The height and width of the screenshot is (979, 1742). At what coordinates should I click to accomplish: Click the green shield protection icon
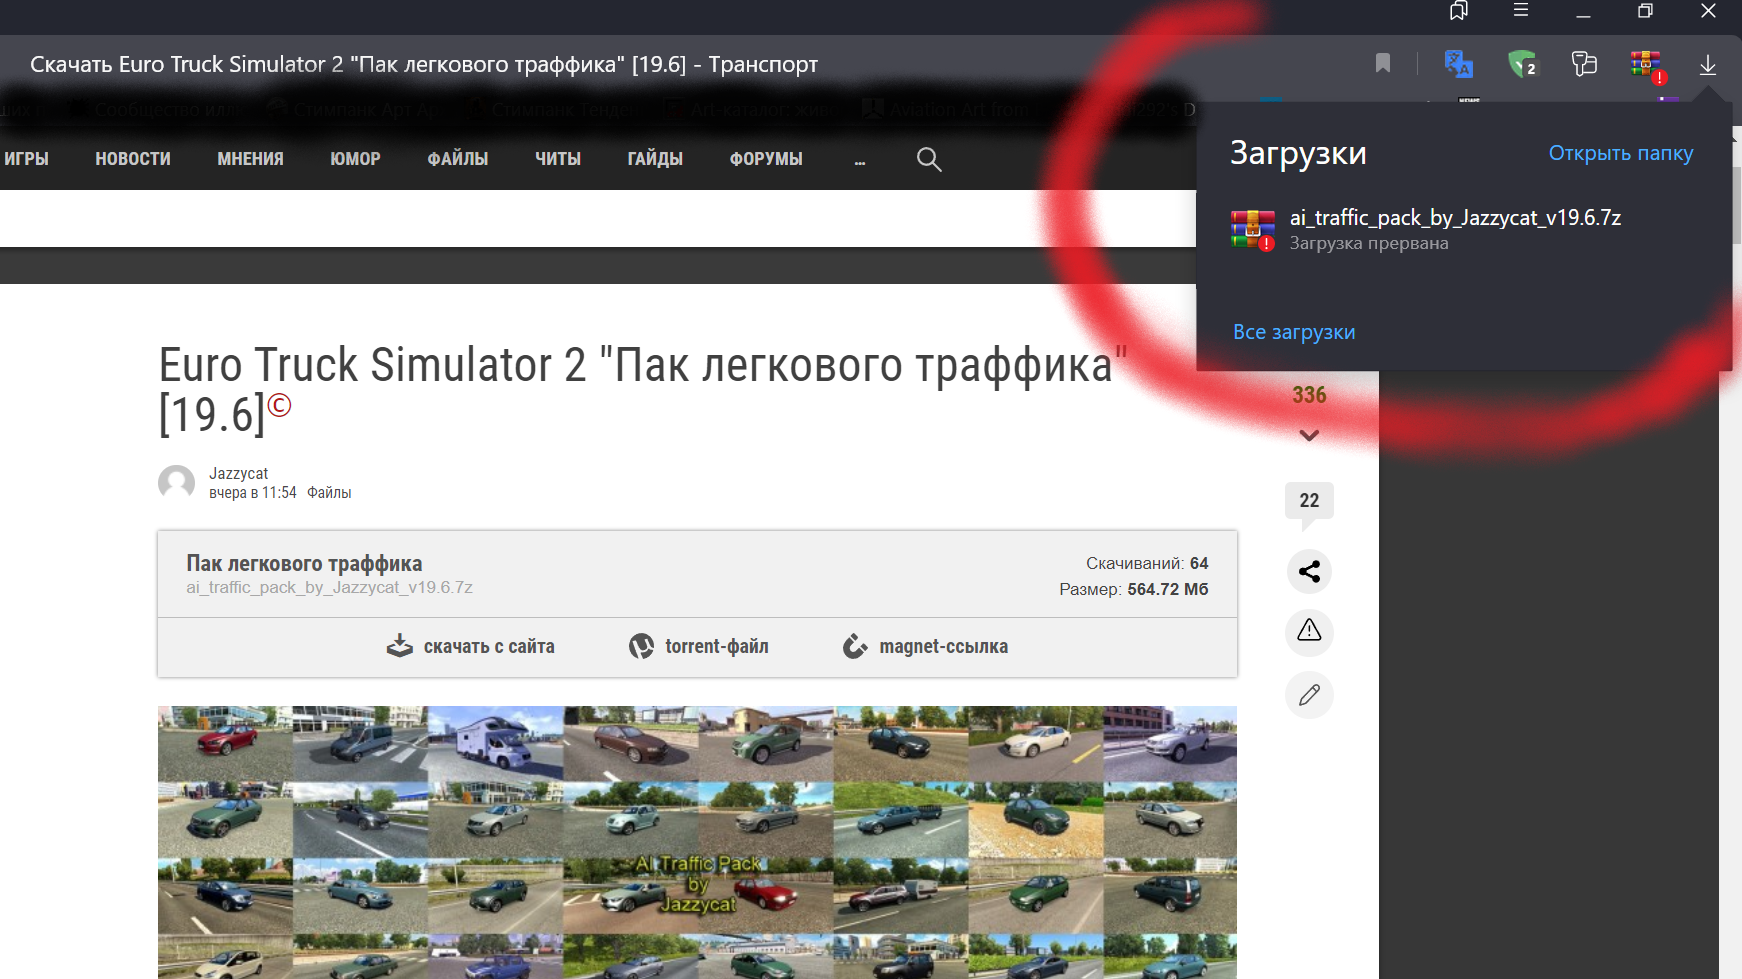[1521, 64]
